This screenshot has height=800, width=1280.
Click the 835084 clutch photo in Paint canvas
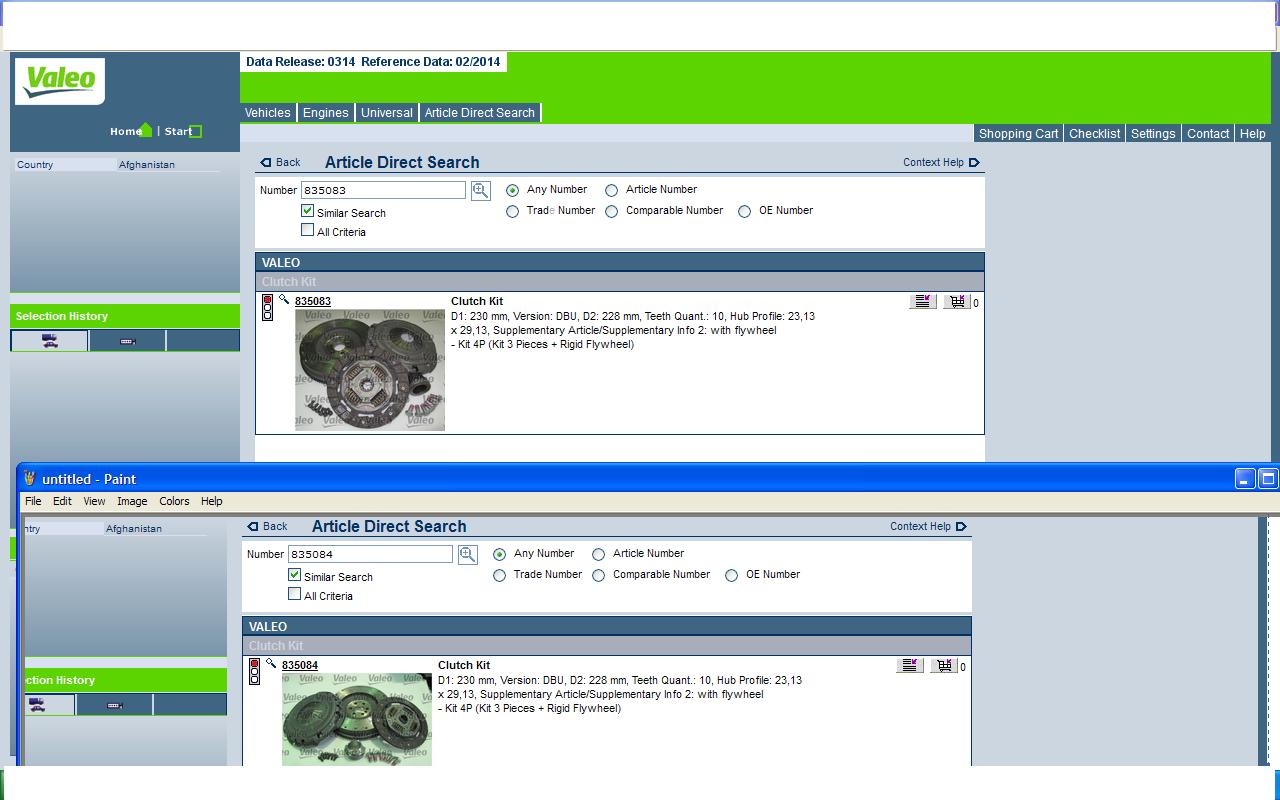(x=357, y=719)
